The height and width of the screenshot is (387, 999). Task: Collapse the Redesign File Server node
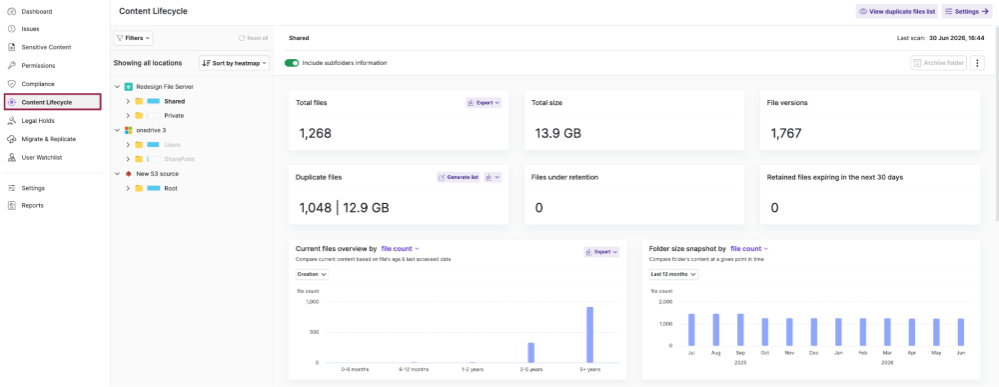pyautogui.click(x=117, y=86)
